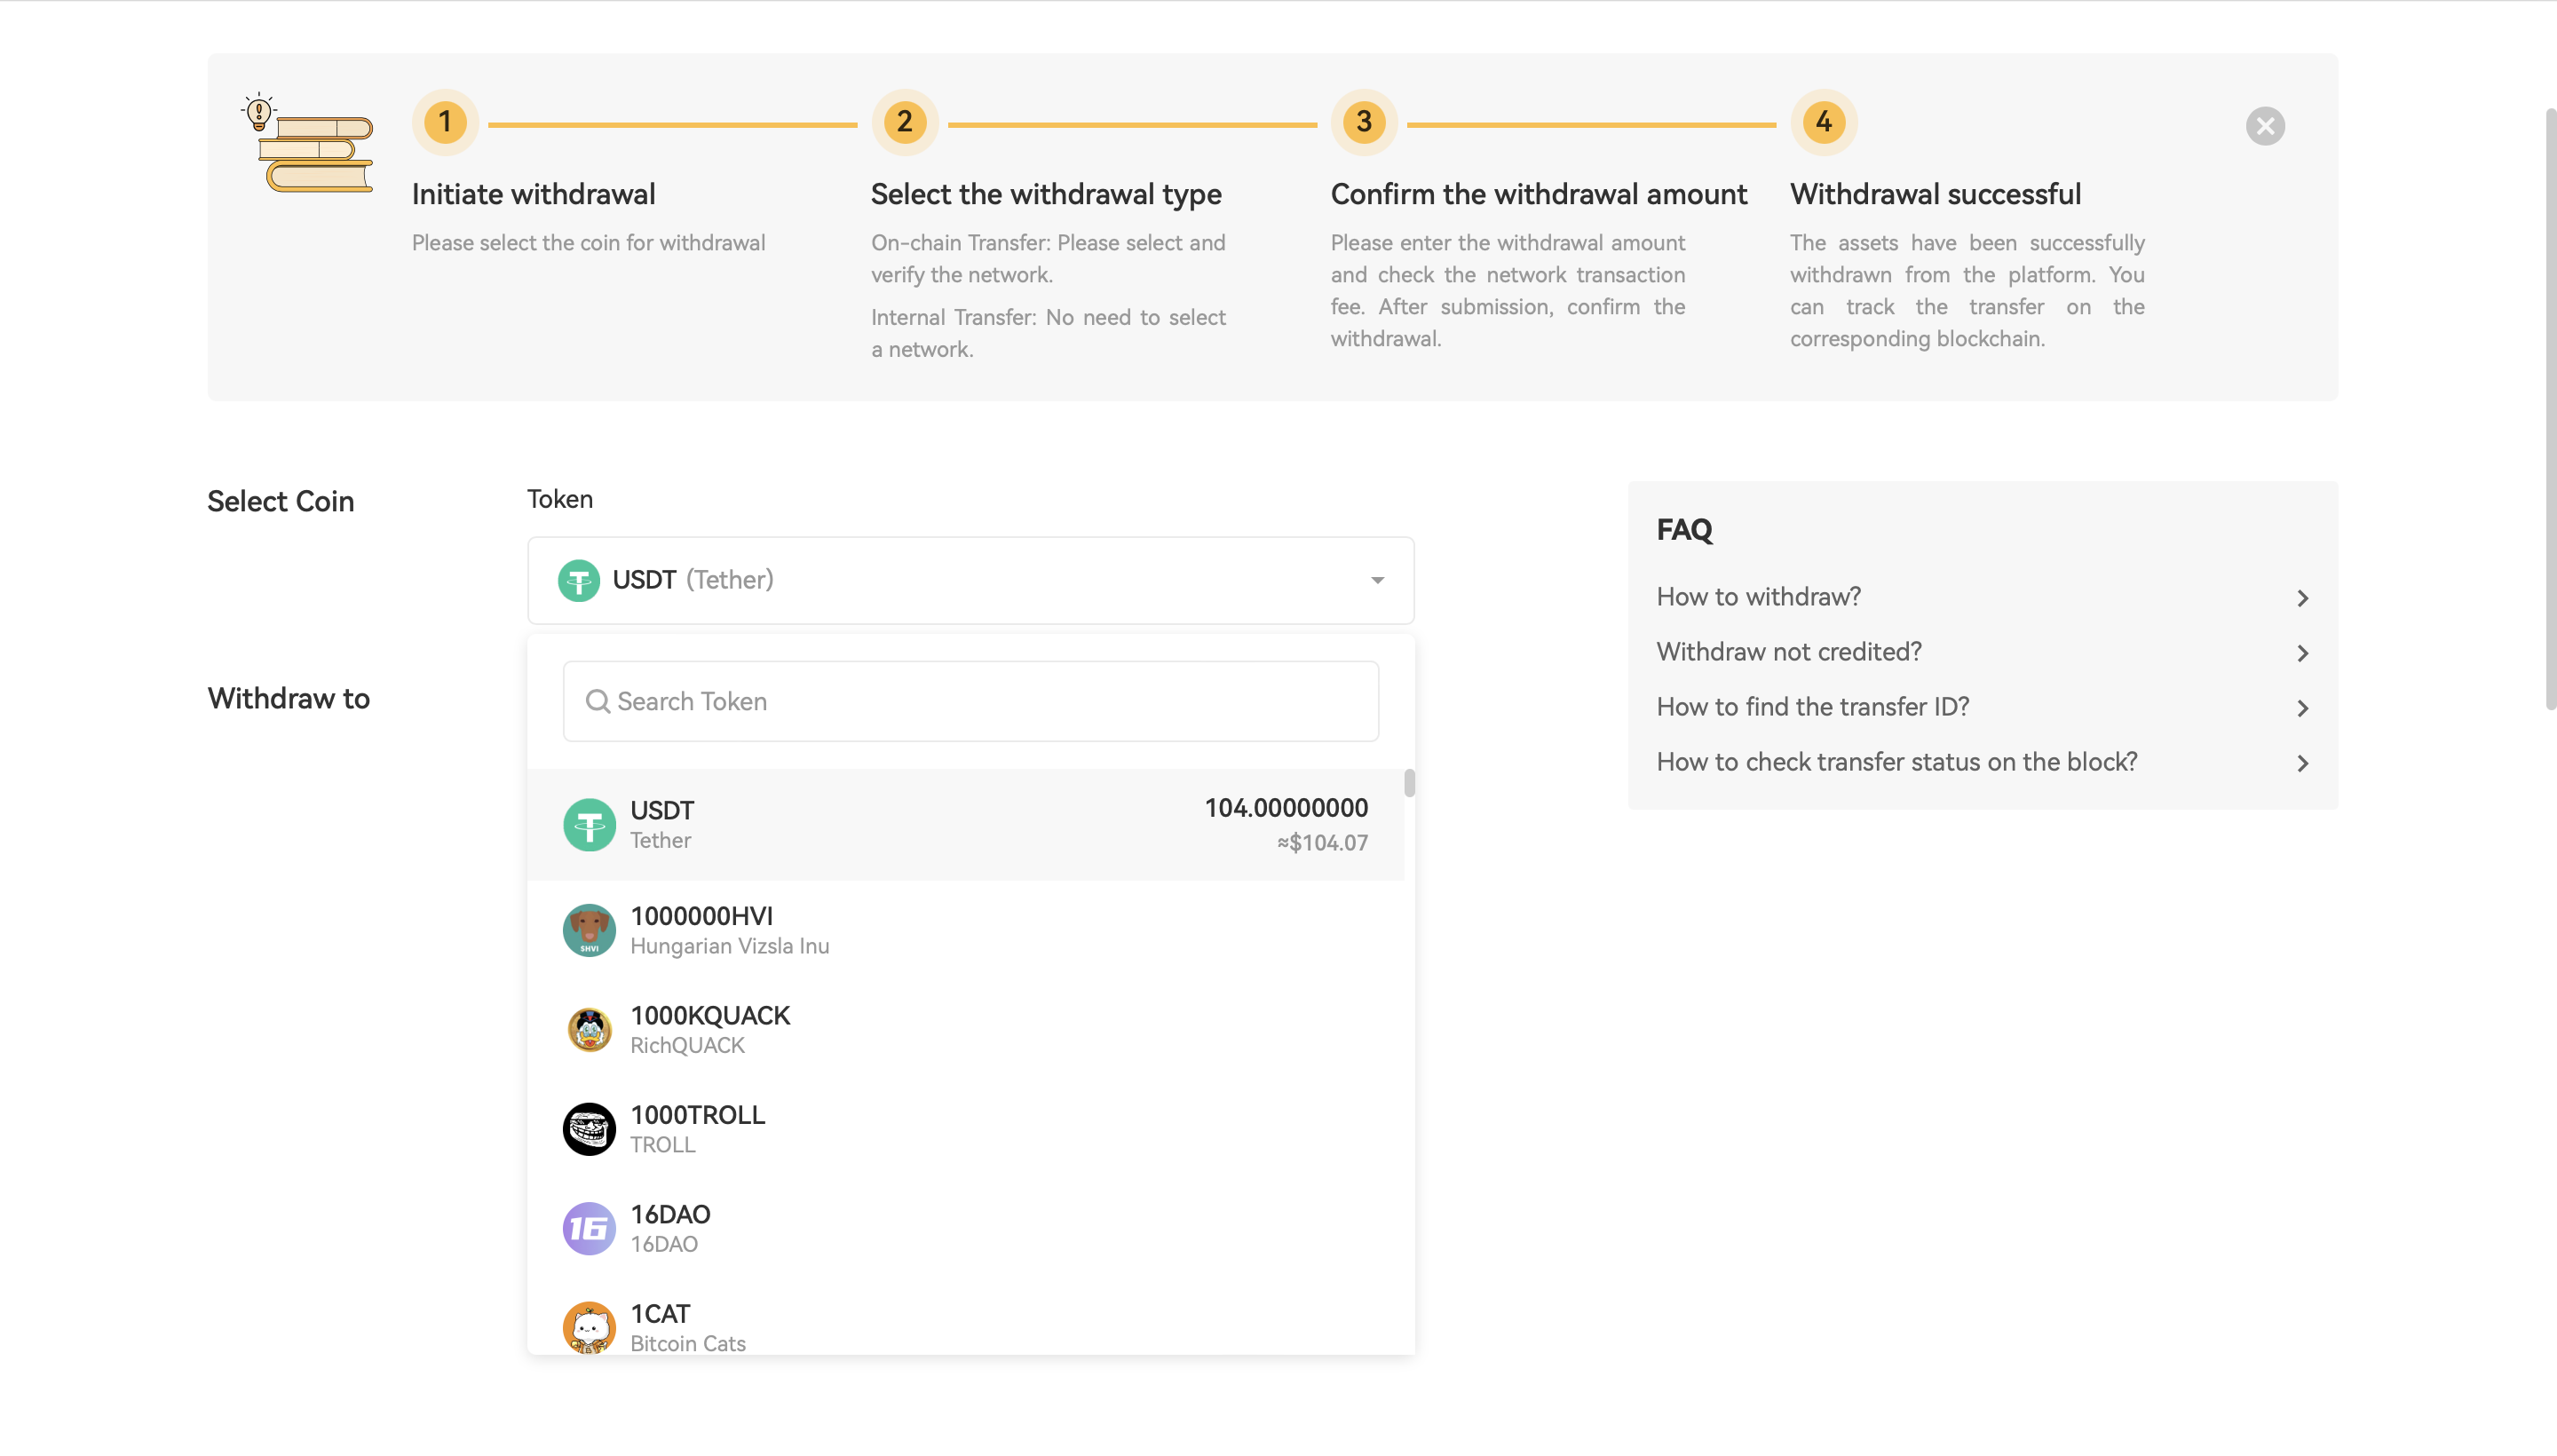Click the 104.00000000 USDT balance
Viewport: 2557px width, 1456px height.
point(1286,808)
